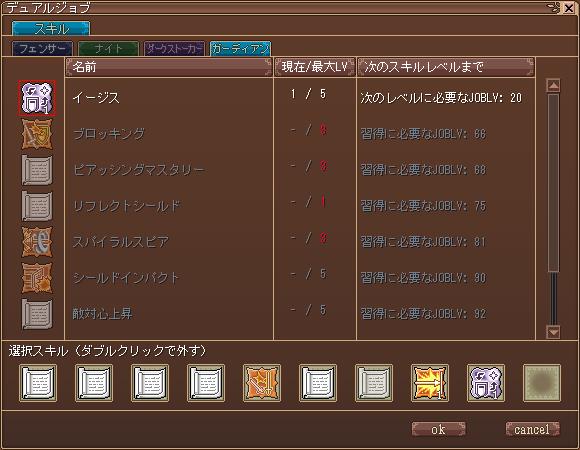Select the イージス skill icon
The width and height of the screenshot is (580, 450).
click(37, 98)
